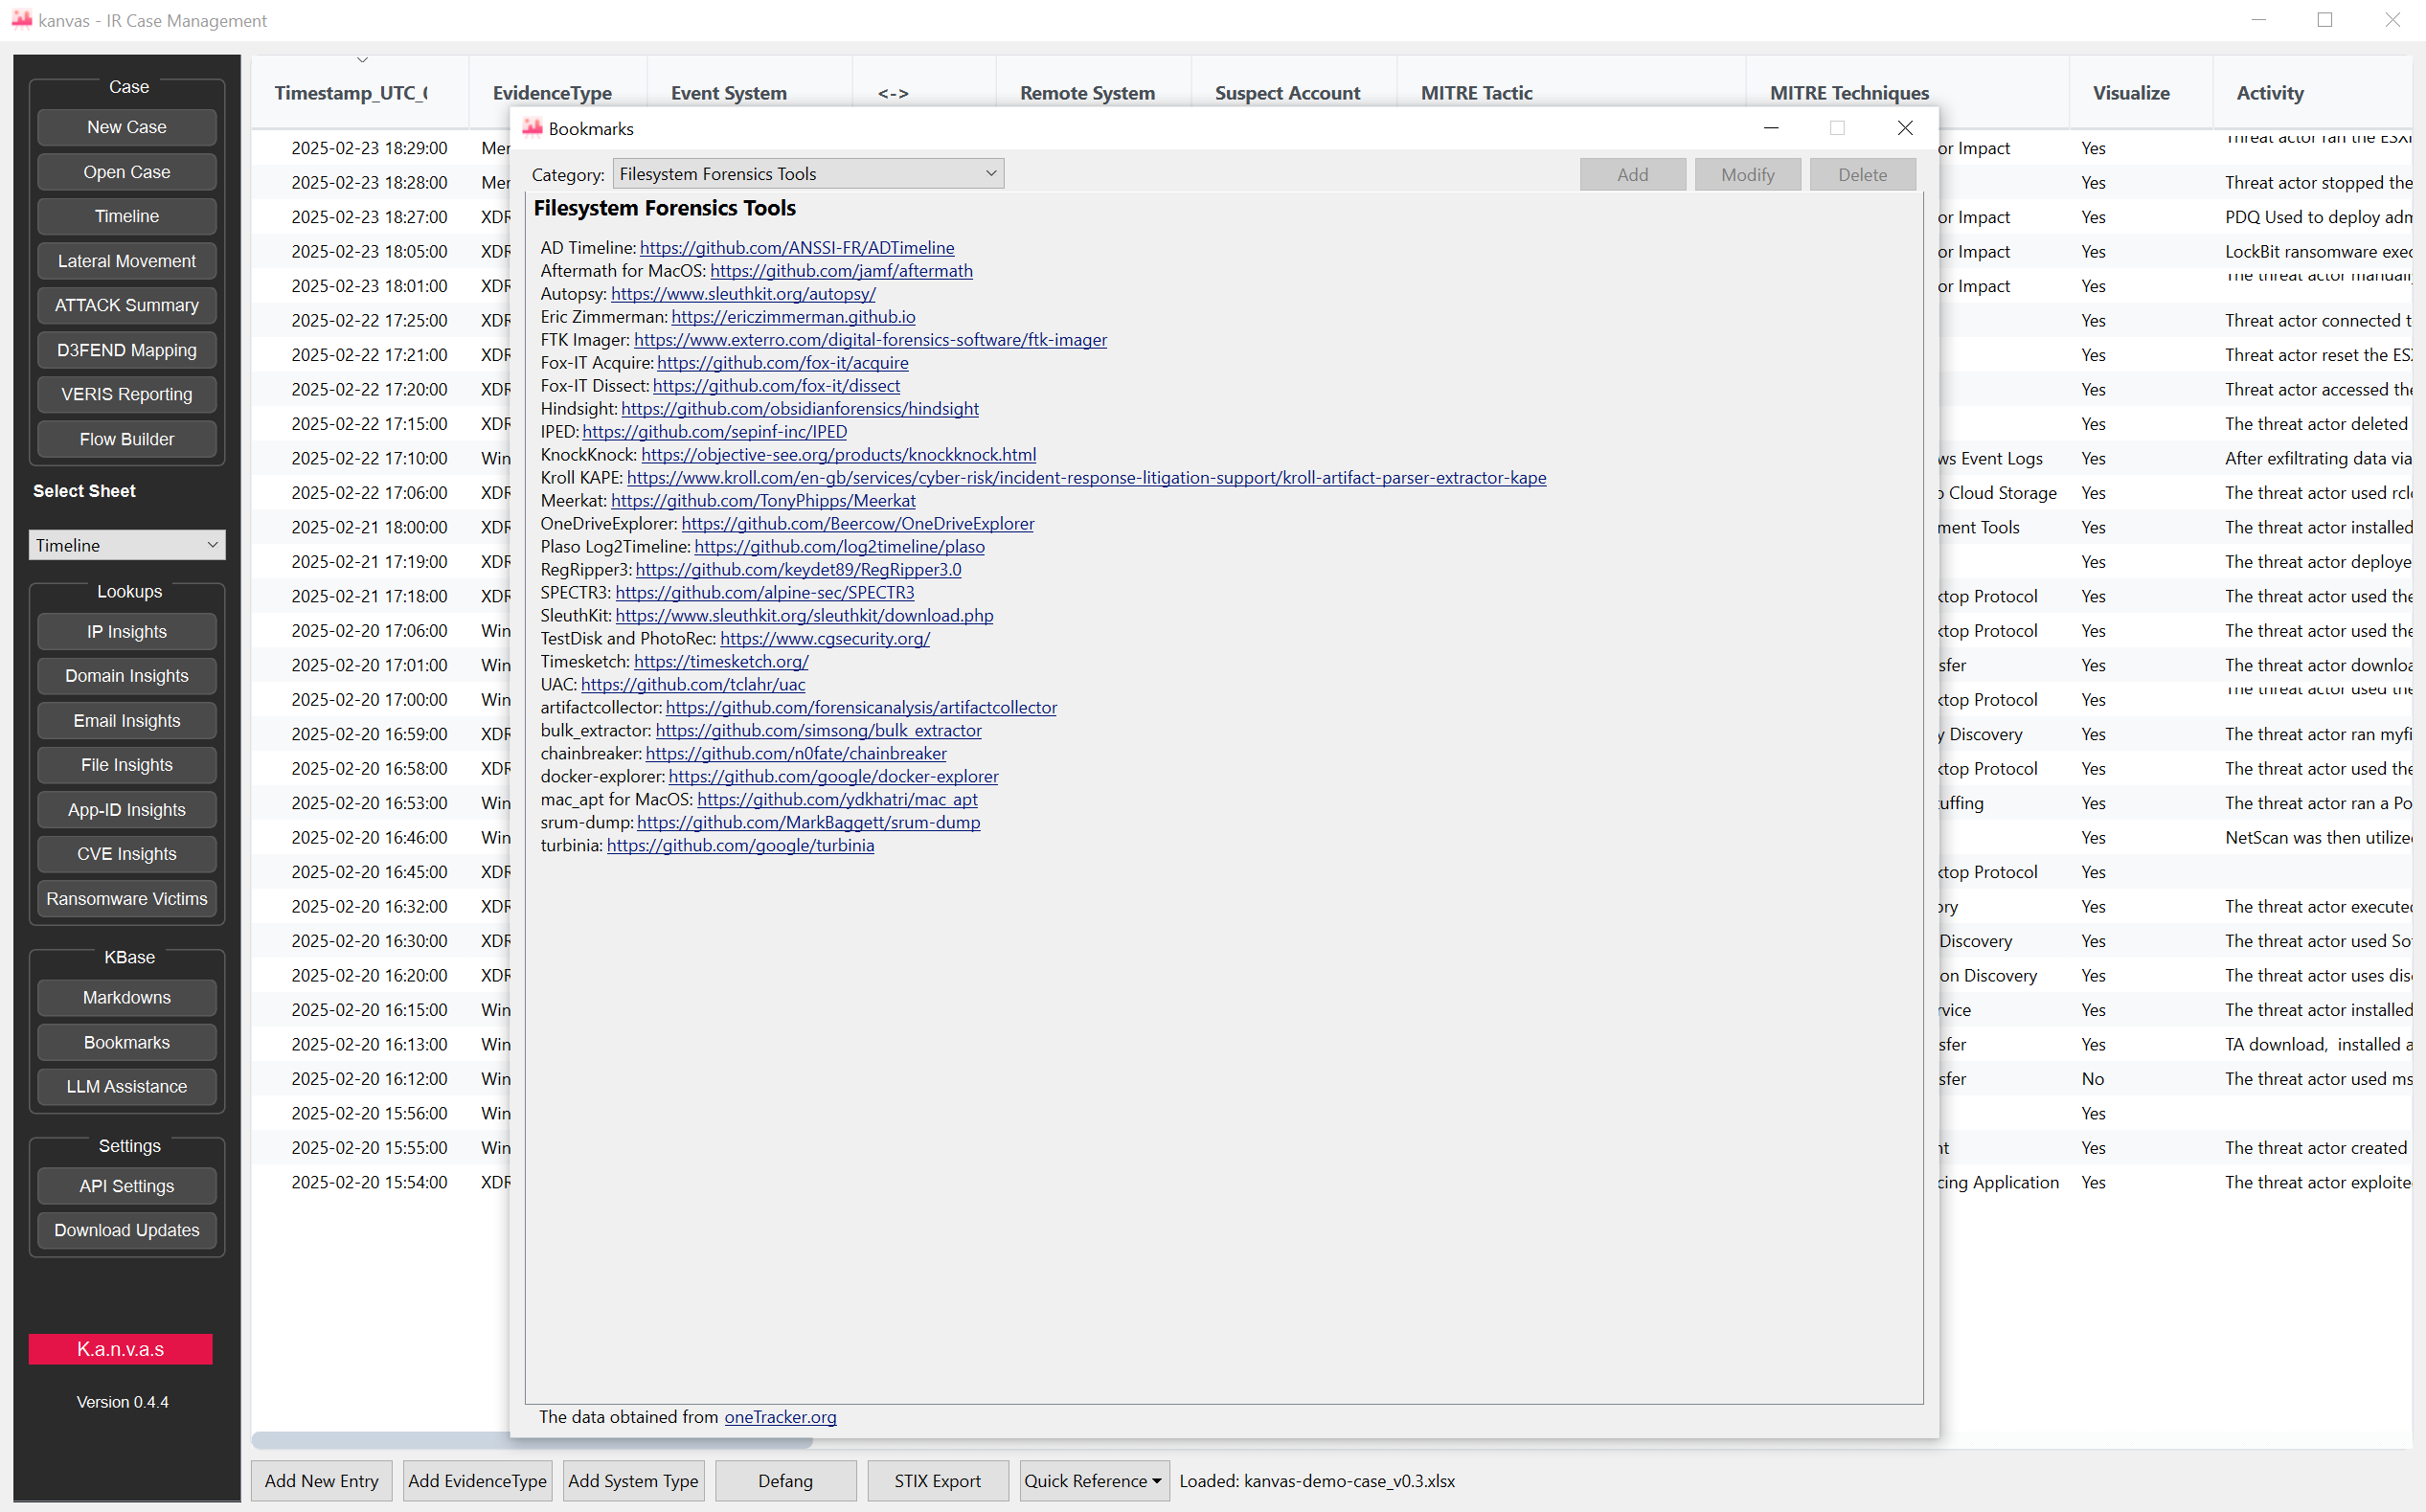Click the sort arrow above Timestamp column
2426x1512 pixels.
point(362,60)
